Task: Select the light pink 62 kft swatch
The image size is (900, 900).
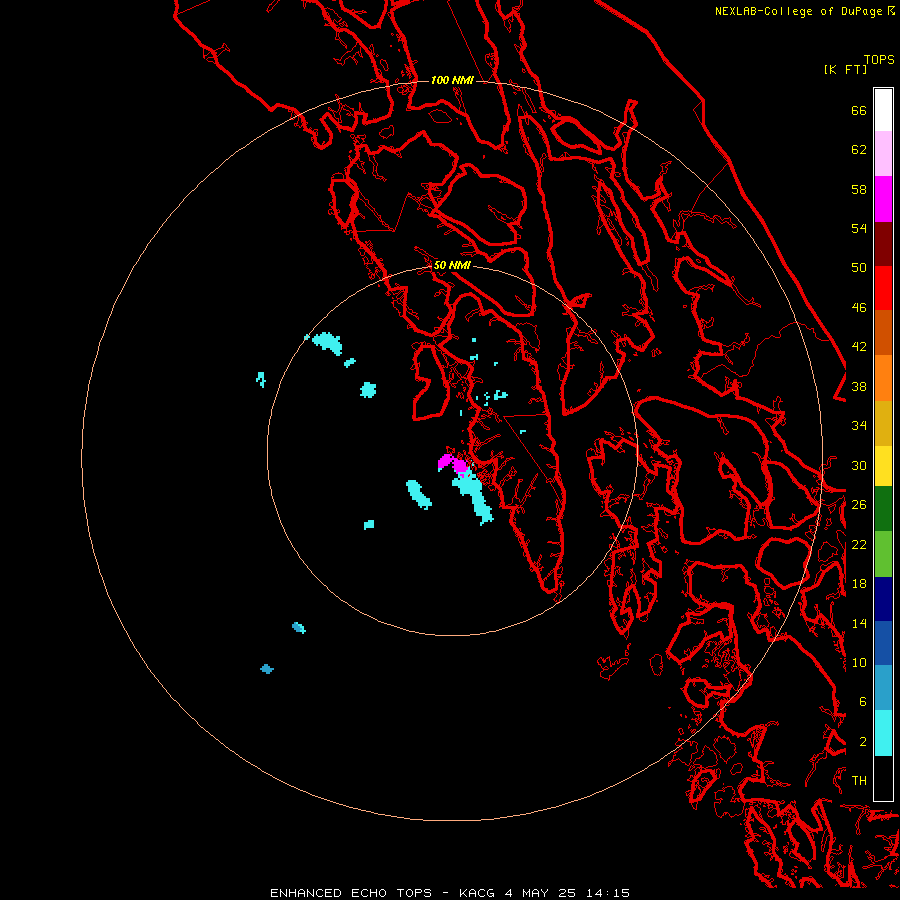Action: 883,154
